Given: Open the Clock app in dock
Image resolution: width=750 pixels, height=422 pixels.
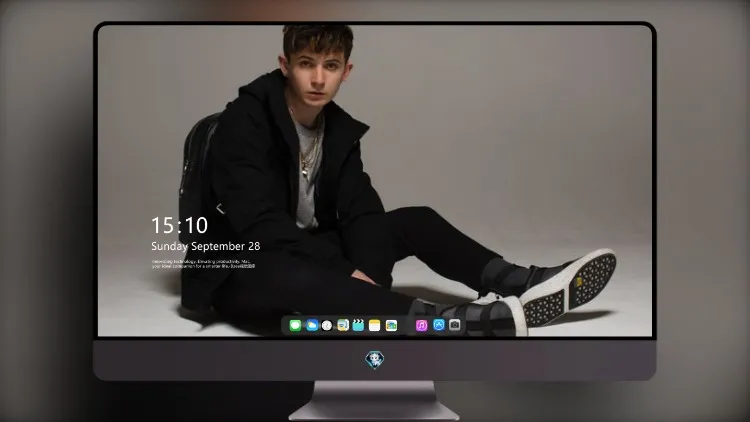Looking at the screenshot, I should click(x=327, y=325).
